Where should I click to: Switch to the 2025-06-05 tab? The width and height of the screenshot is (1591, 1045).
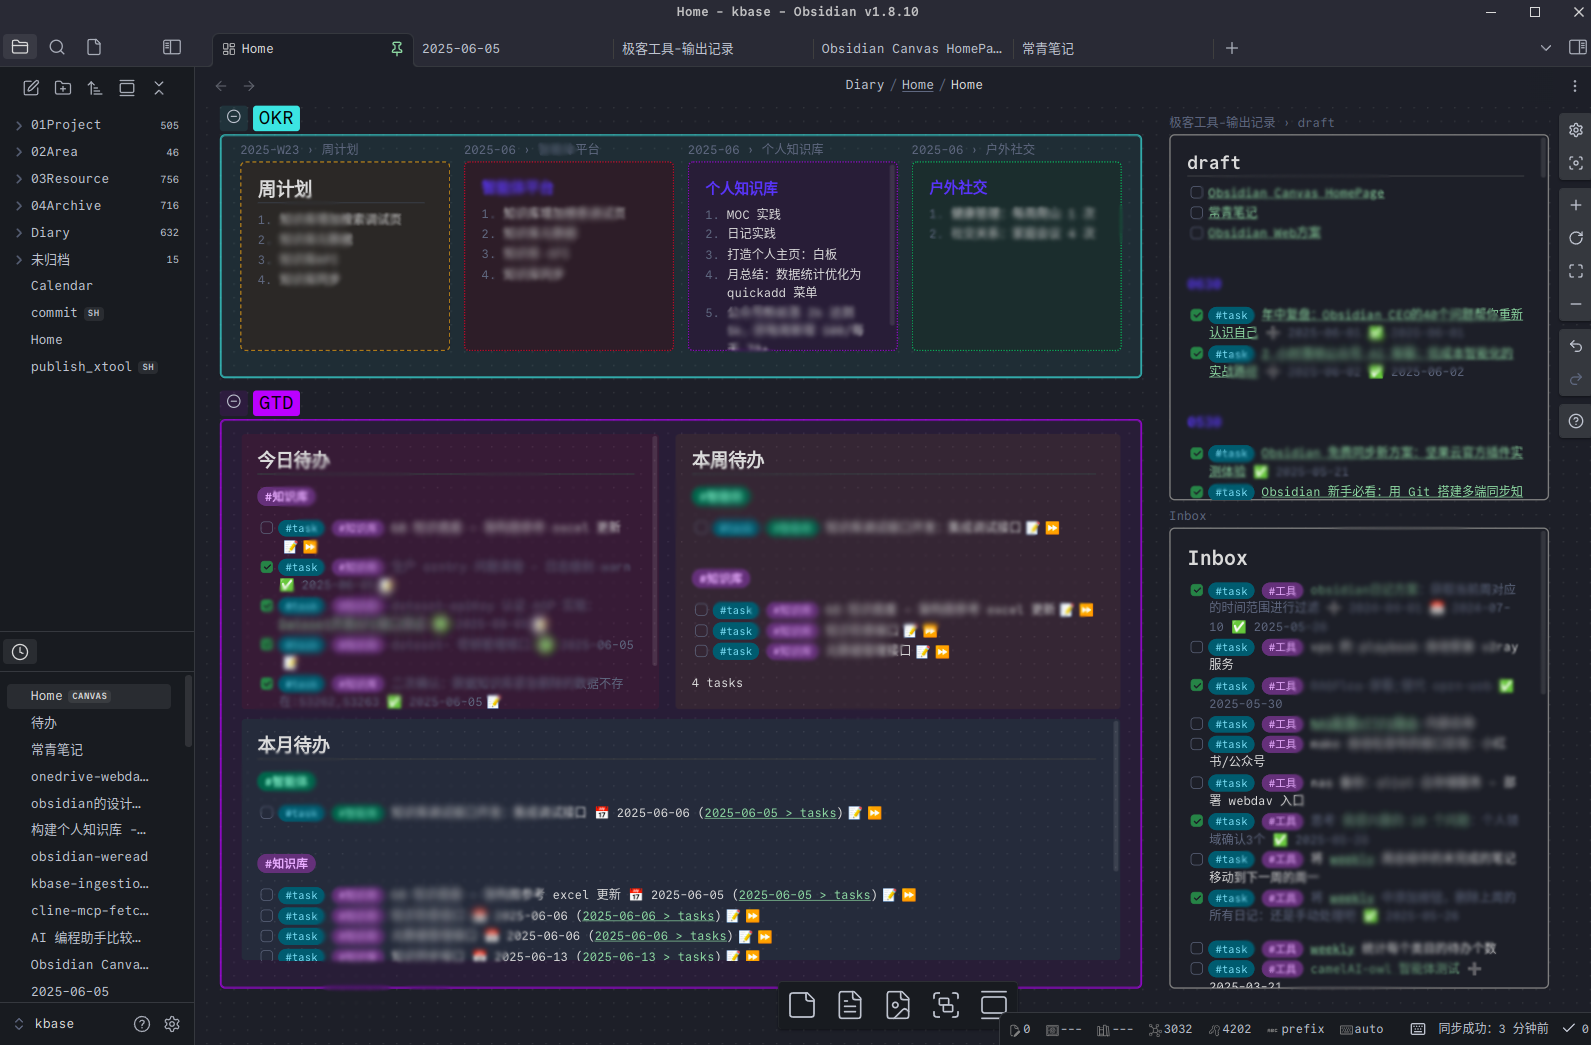pos(461,48)
